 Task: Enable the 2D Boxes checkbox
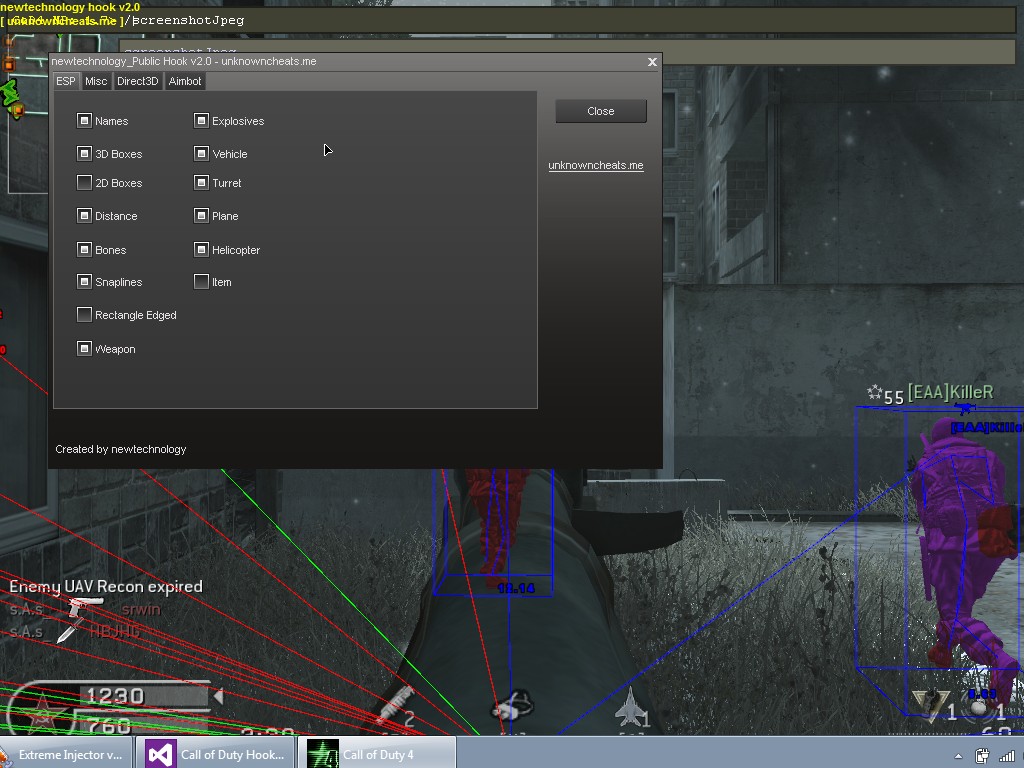point(85,183)
